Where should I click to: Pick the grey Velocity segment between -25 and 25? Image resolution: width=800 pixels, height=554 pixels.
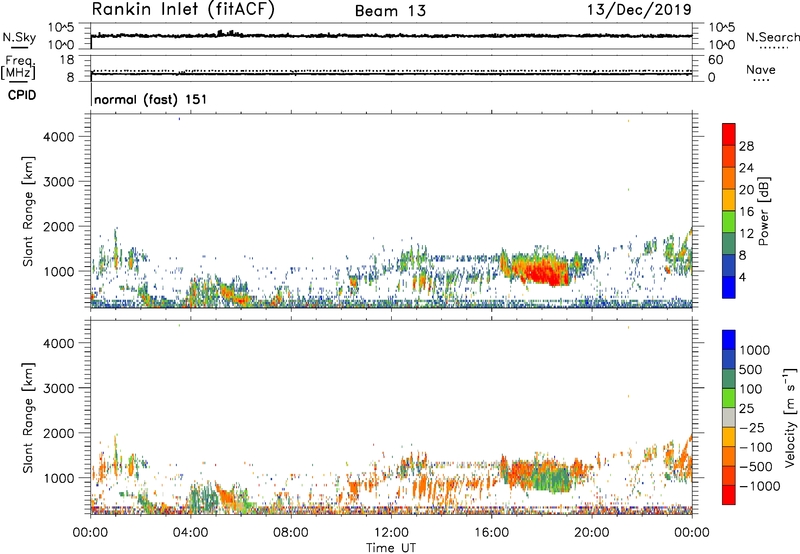pyautogui.click(x=729, y=417)
